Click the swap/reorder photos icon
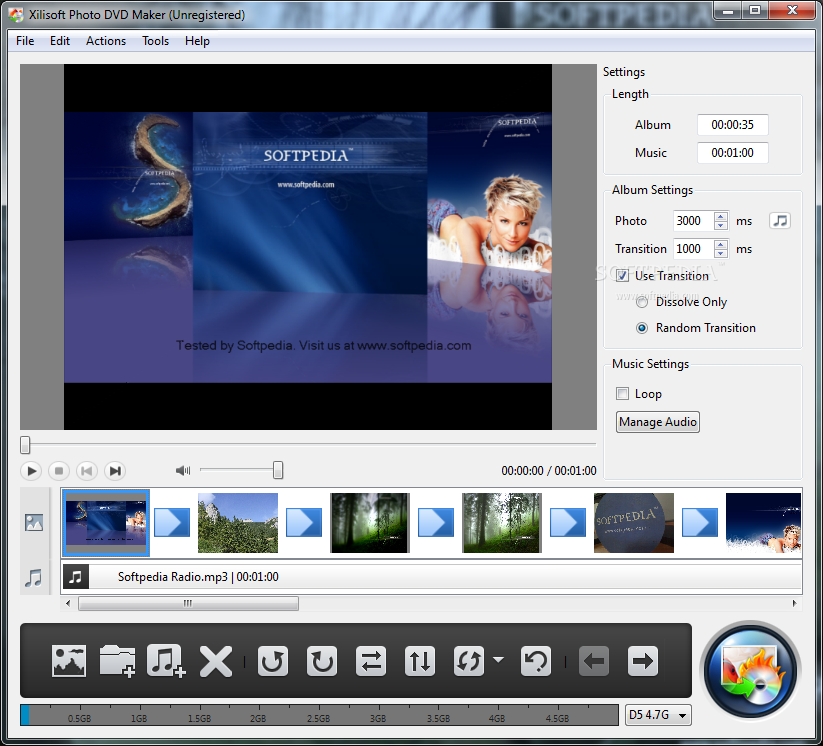823x746 pixels. [469, 661]
